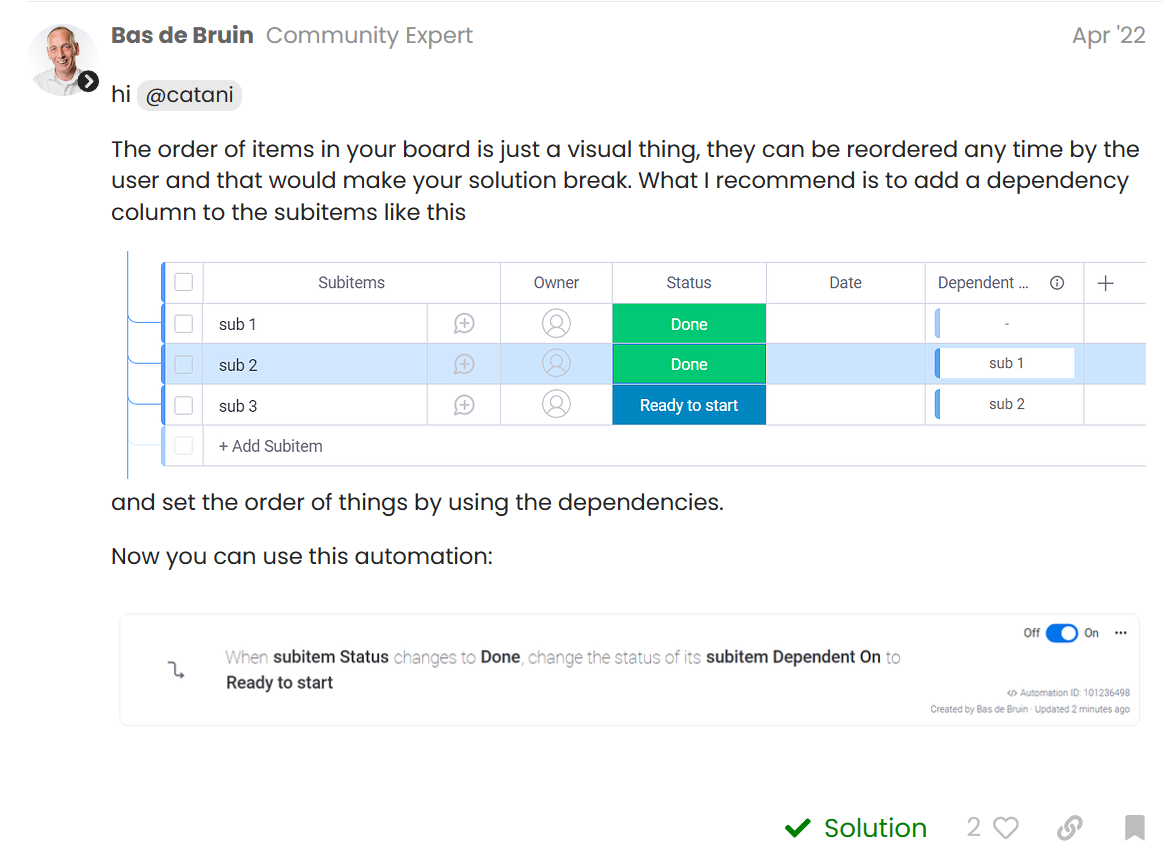Open the automation recipe text
Image resolution: width=1165 pixels, height=862 pixels.
pyautogui.click(x=562, y=670)
